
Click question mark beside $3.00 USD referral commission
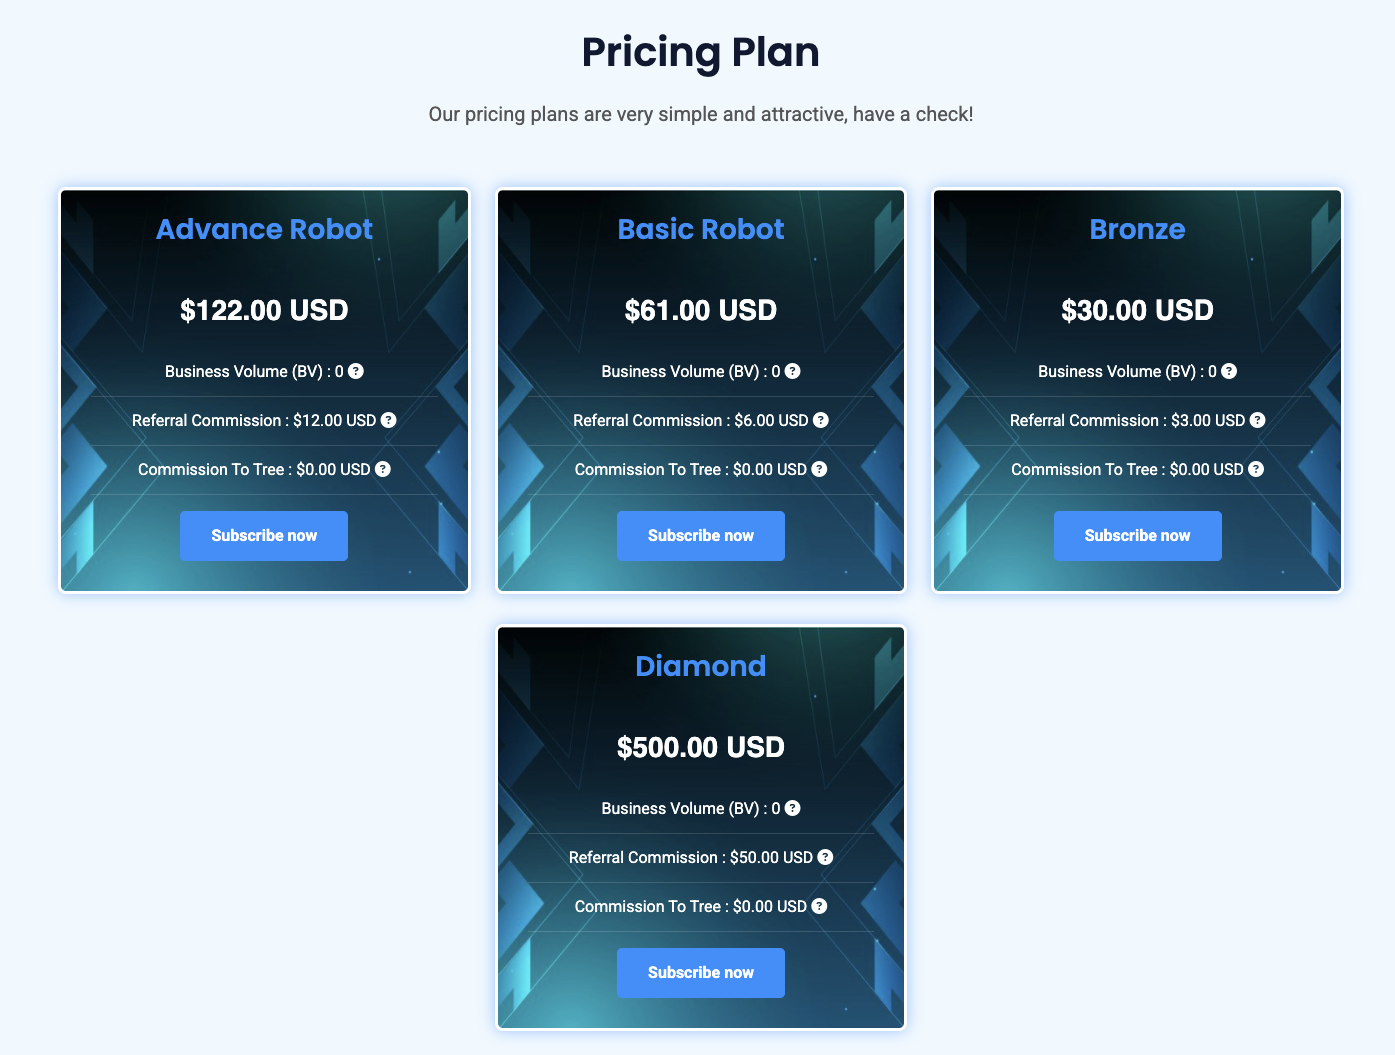pyautogui.click(x=1258, y=420)
